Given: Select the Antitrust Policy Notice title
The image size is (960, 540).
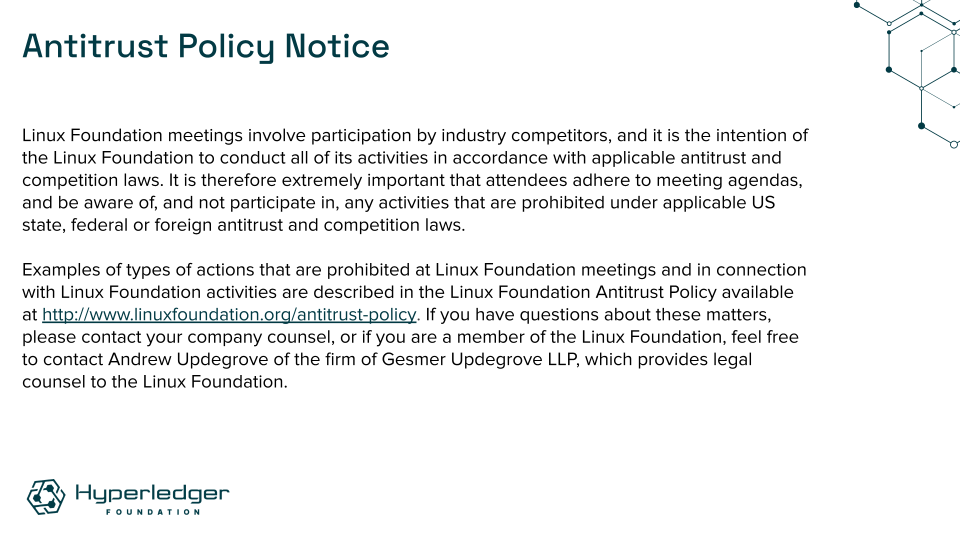Looking at the screenshot, I should coord(206,47).
